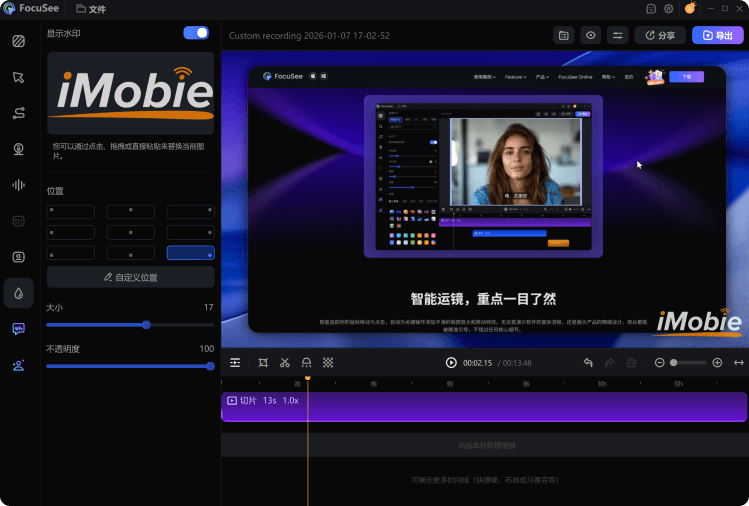Click the orange playhead marker

(308, 378)
